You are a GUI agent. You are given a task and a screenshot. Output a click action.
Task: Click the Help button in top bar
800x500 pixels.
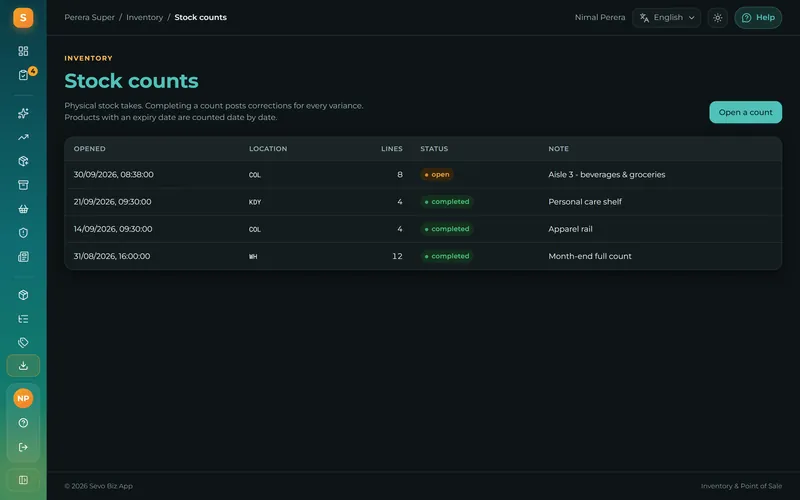(x=758, y=18)
